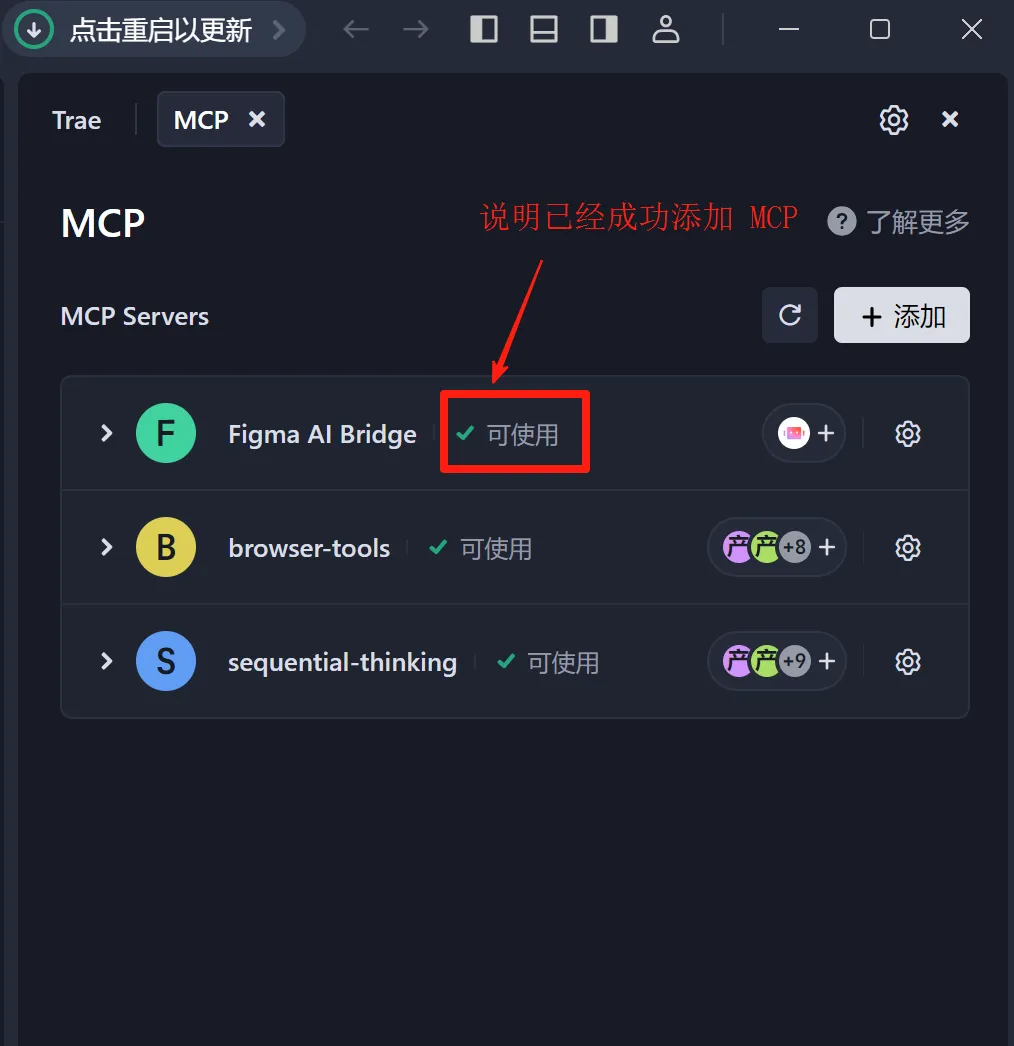Open browser-tools settings gear
This screenshot has width=1014, height=1046.
(907, 548)
